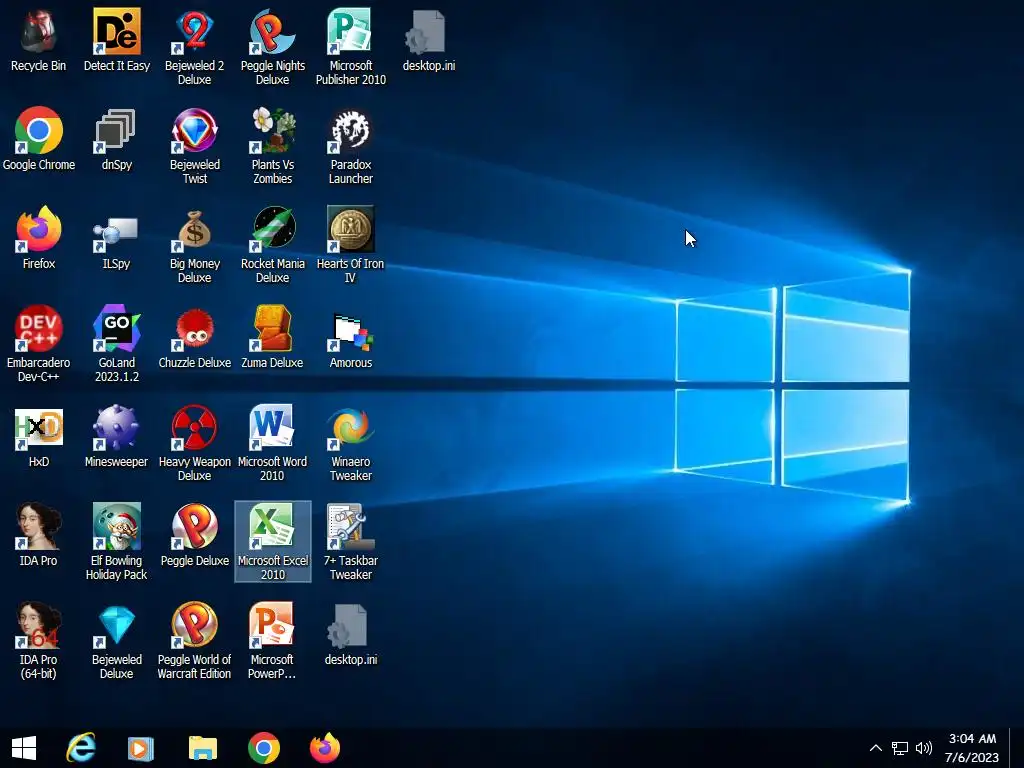Select the HxD hex editor shortcut
1024x768 pixels.
click(39, 436)
